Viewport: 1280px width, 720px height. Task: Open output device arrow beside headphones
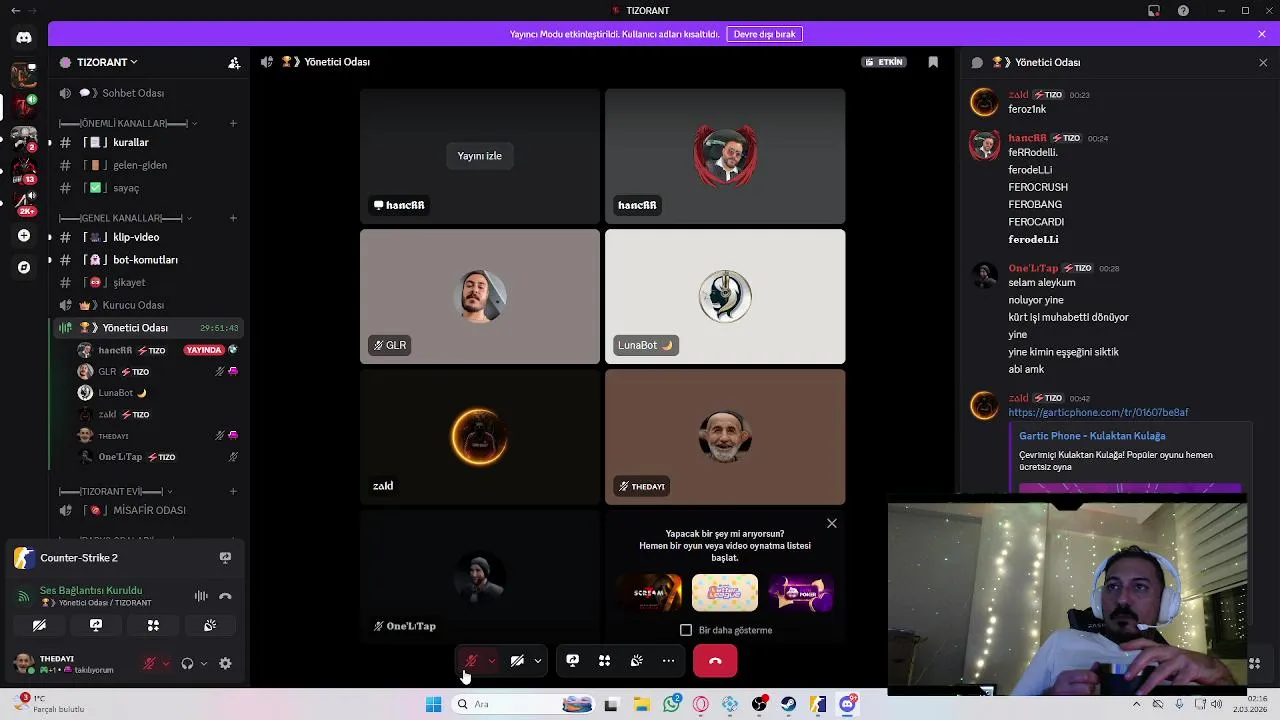tap(204, 663)
